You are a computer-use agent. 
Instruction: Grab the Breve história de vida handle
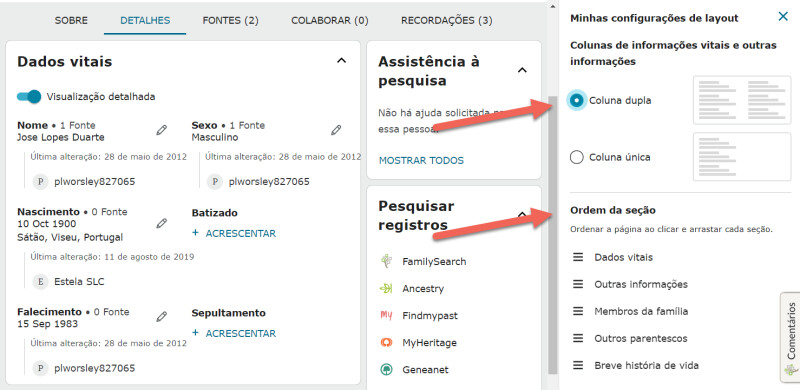[x=578, y=365]
